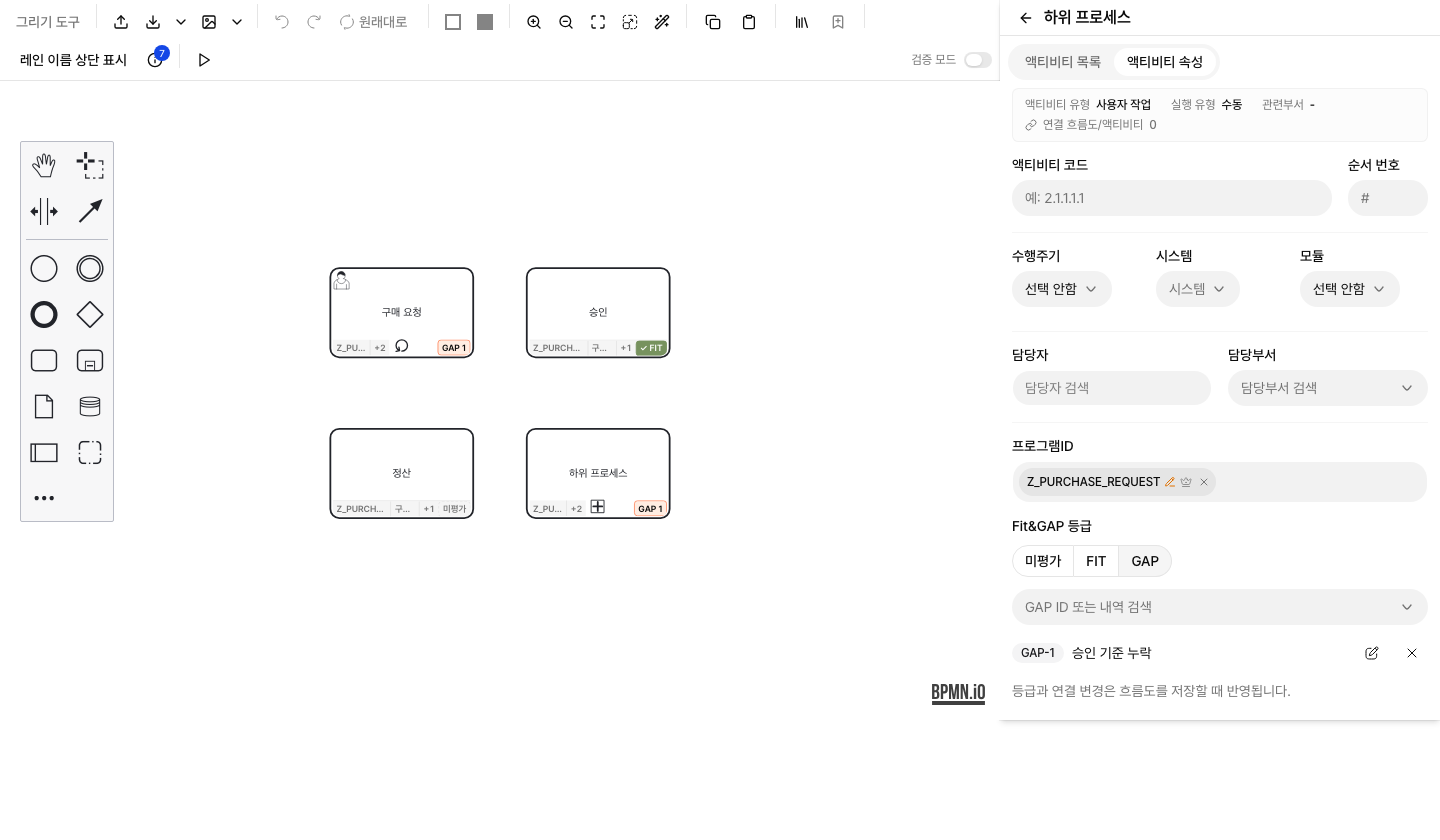Set Fit&GAP grade to GAP
Image resolution: width=1440 pixels, height=840 pixels.
click(1145, 561)
